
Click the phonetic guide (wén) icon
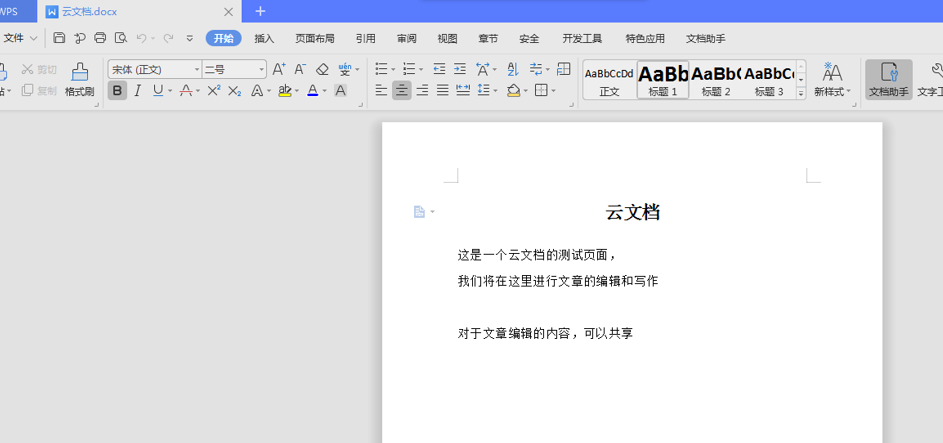point(345,69)
